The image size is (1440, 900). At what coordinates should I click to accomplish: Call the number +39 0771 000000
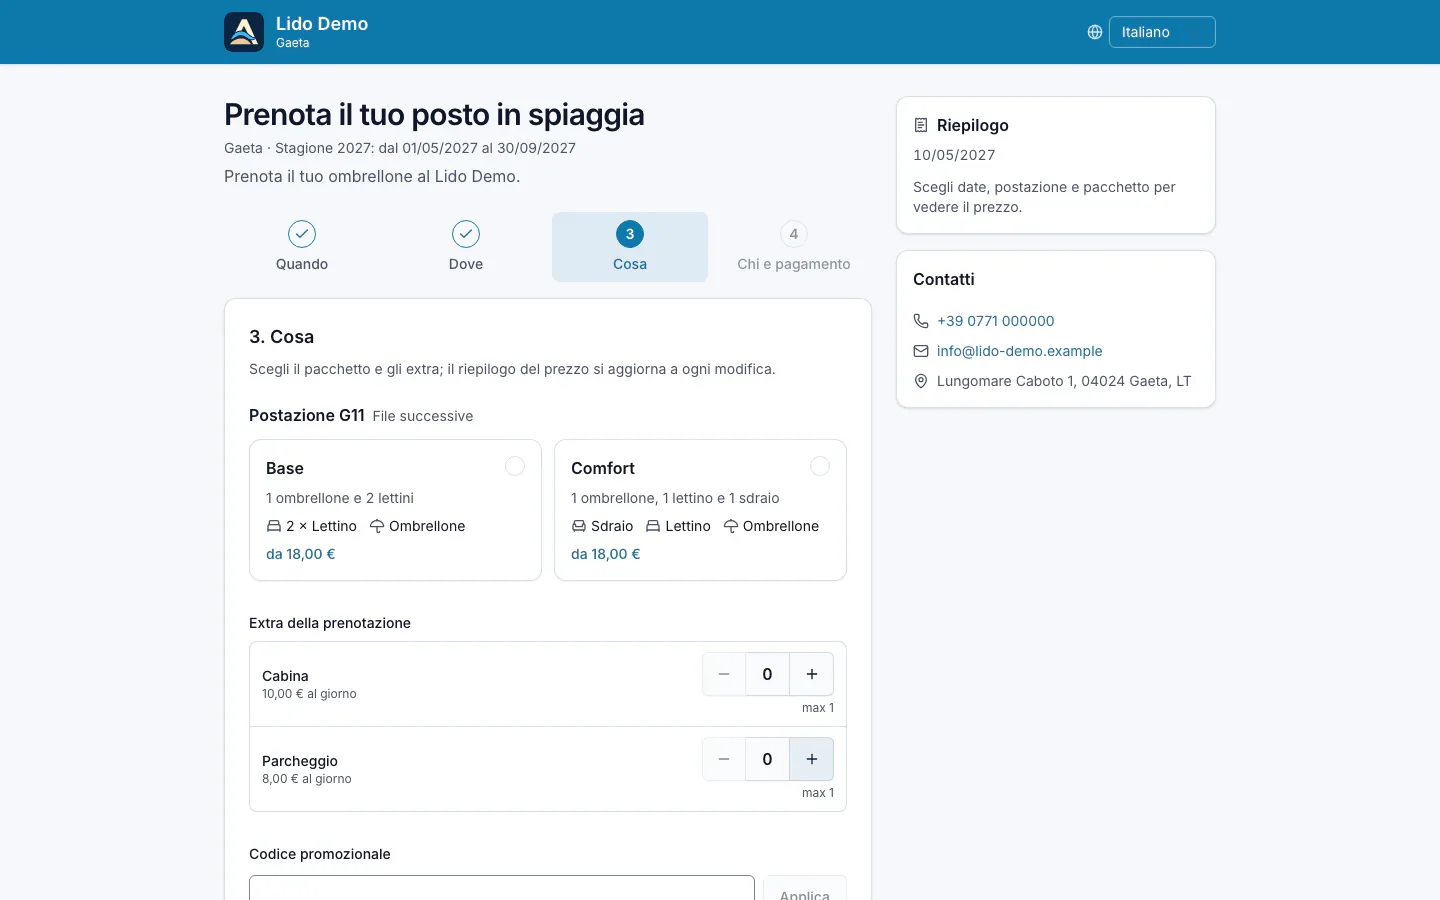996,321
